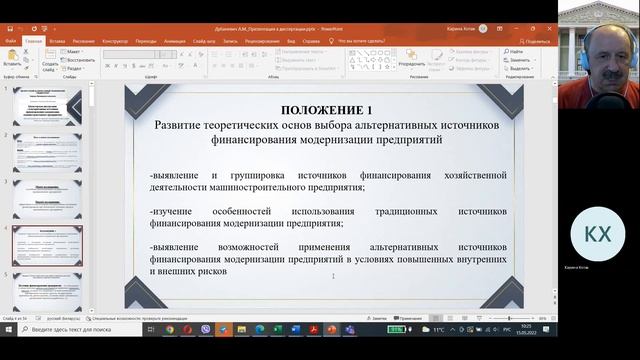
Task: Open the Section (Раздел) dropdown
Action: click(x=72, y=68)
